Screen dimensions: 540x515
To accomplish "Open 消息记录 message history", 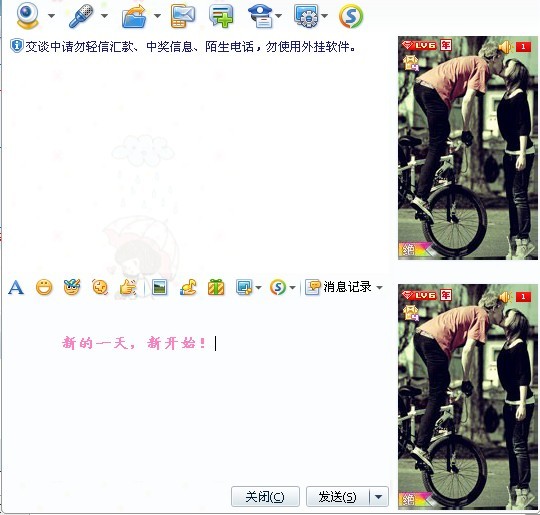I will (339, 287).
